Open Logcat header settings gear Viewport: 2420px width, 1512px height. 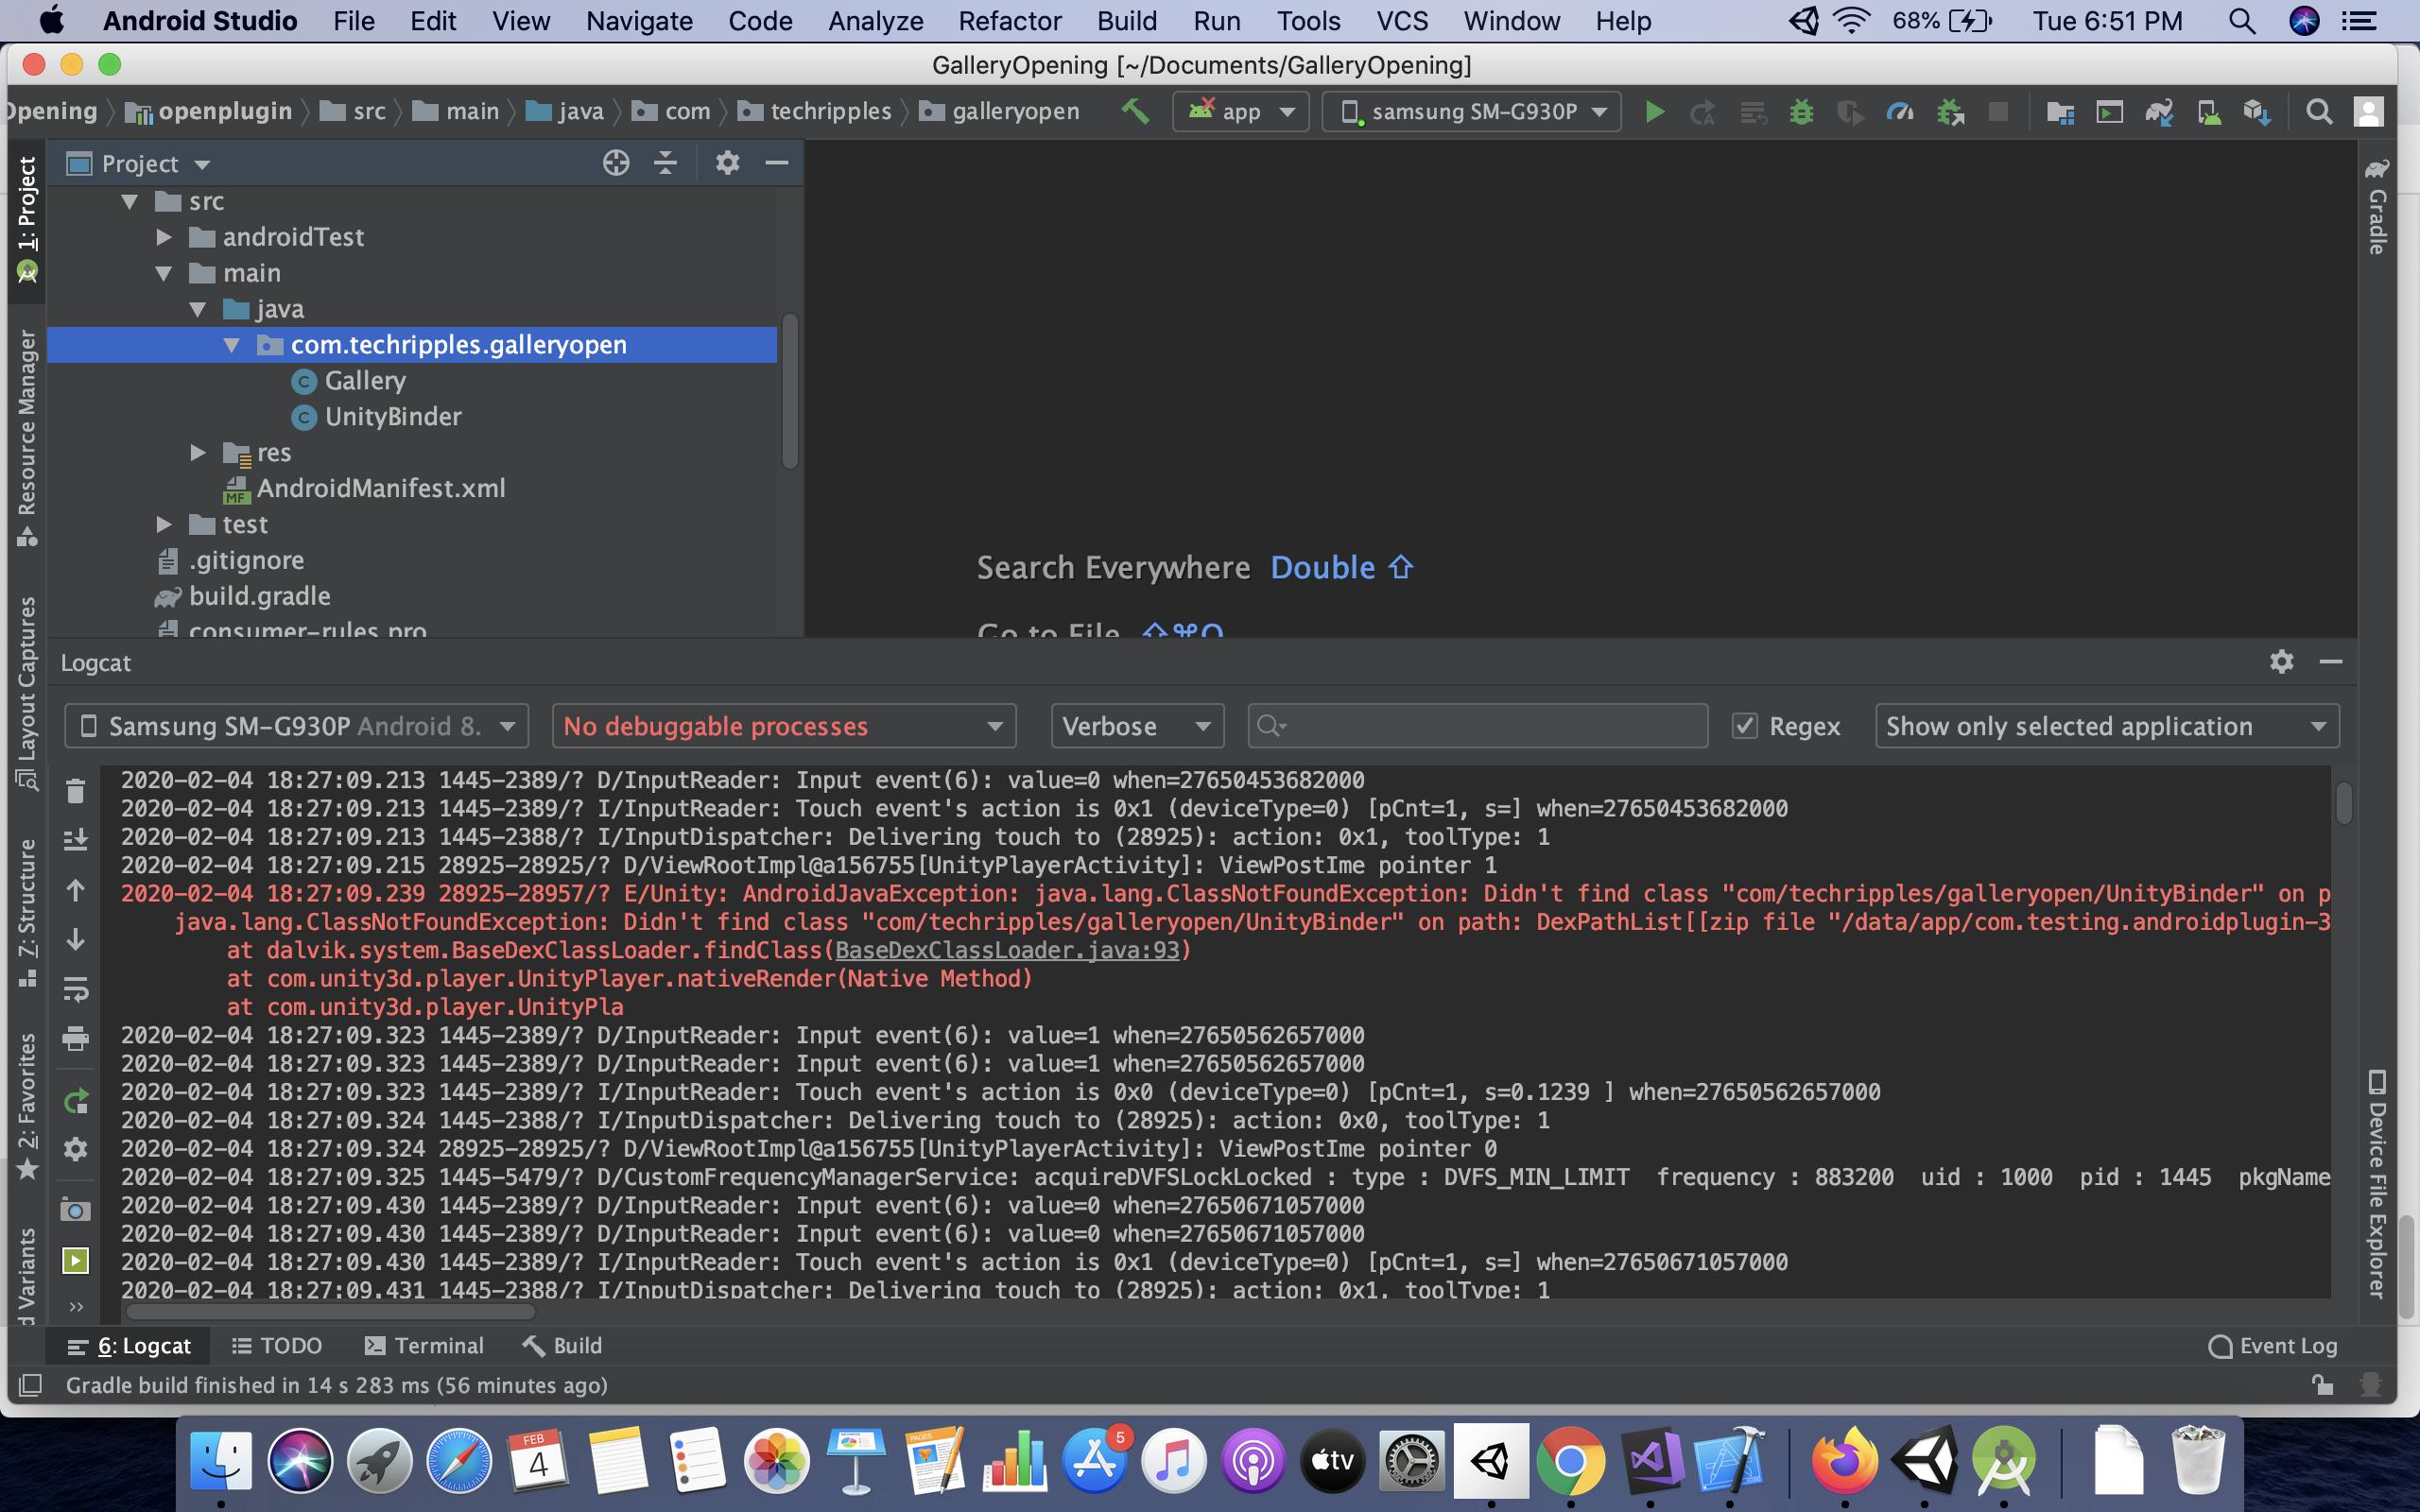coord(2281,661)
